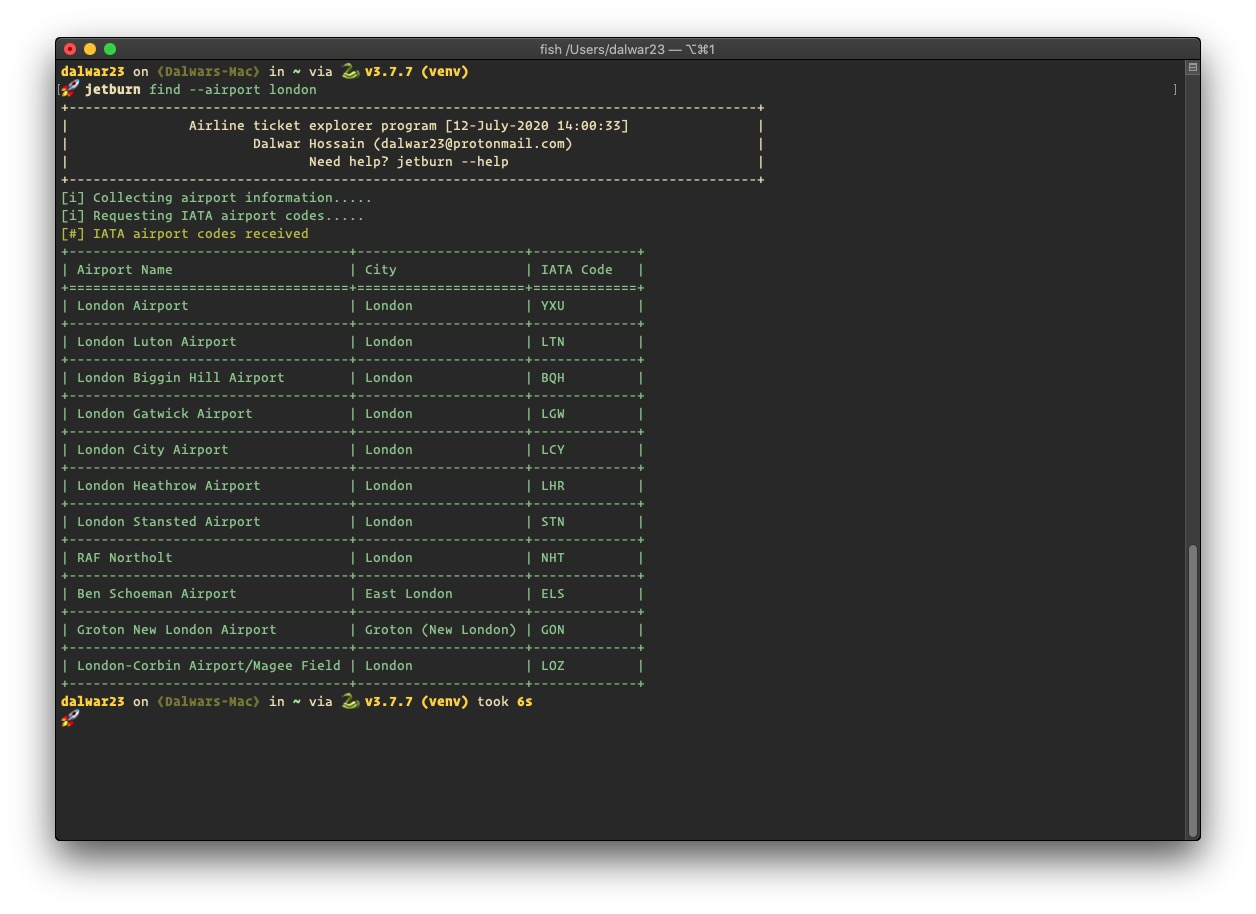Click the alternate screen icon above the scrollbar
This screenshot has height=914, width=1256.
point(1192,68)
